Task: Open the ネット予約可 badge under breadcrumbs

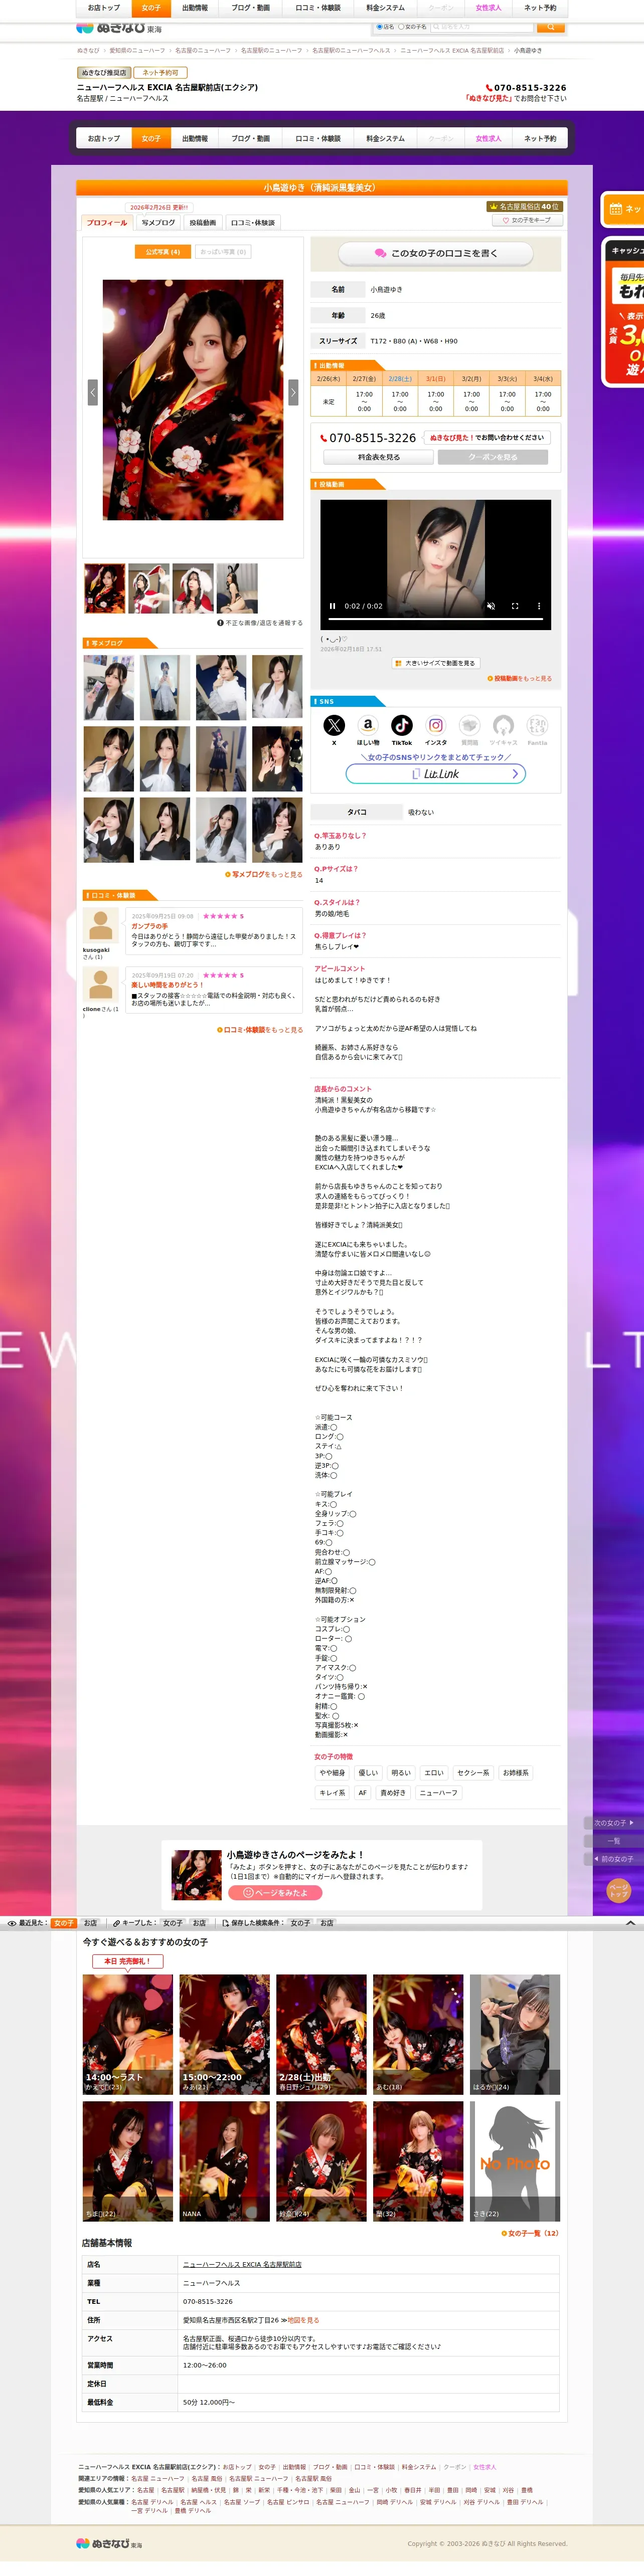Action: pyautogui.click(x=160, y=73)
